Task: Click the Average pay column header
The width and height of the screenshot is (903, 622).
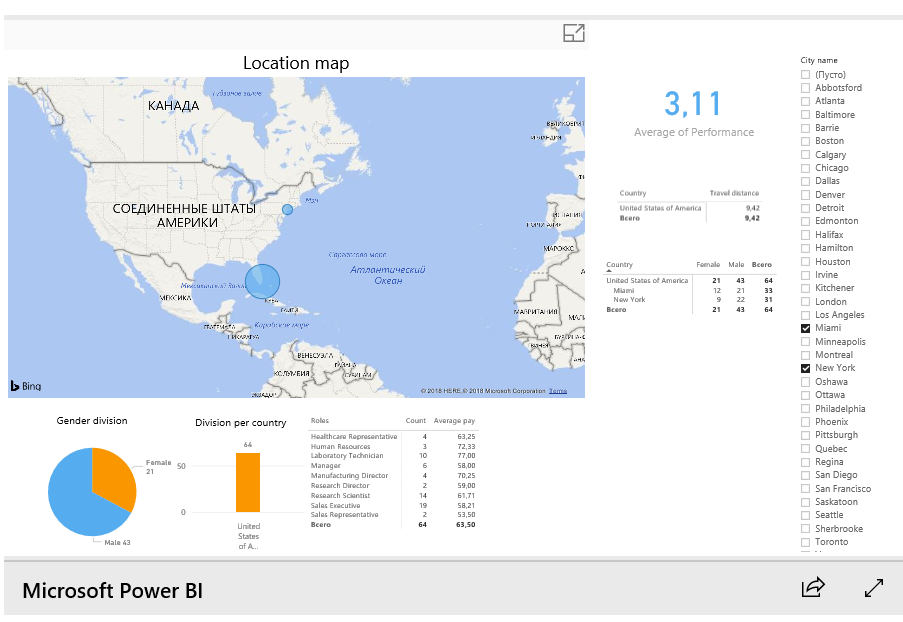Action: (454, 420)
